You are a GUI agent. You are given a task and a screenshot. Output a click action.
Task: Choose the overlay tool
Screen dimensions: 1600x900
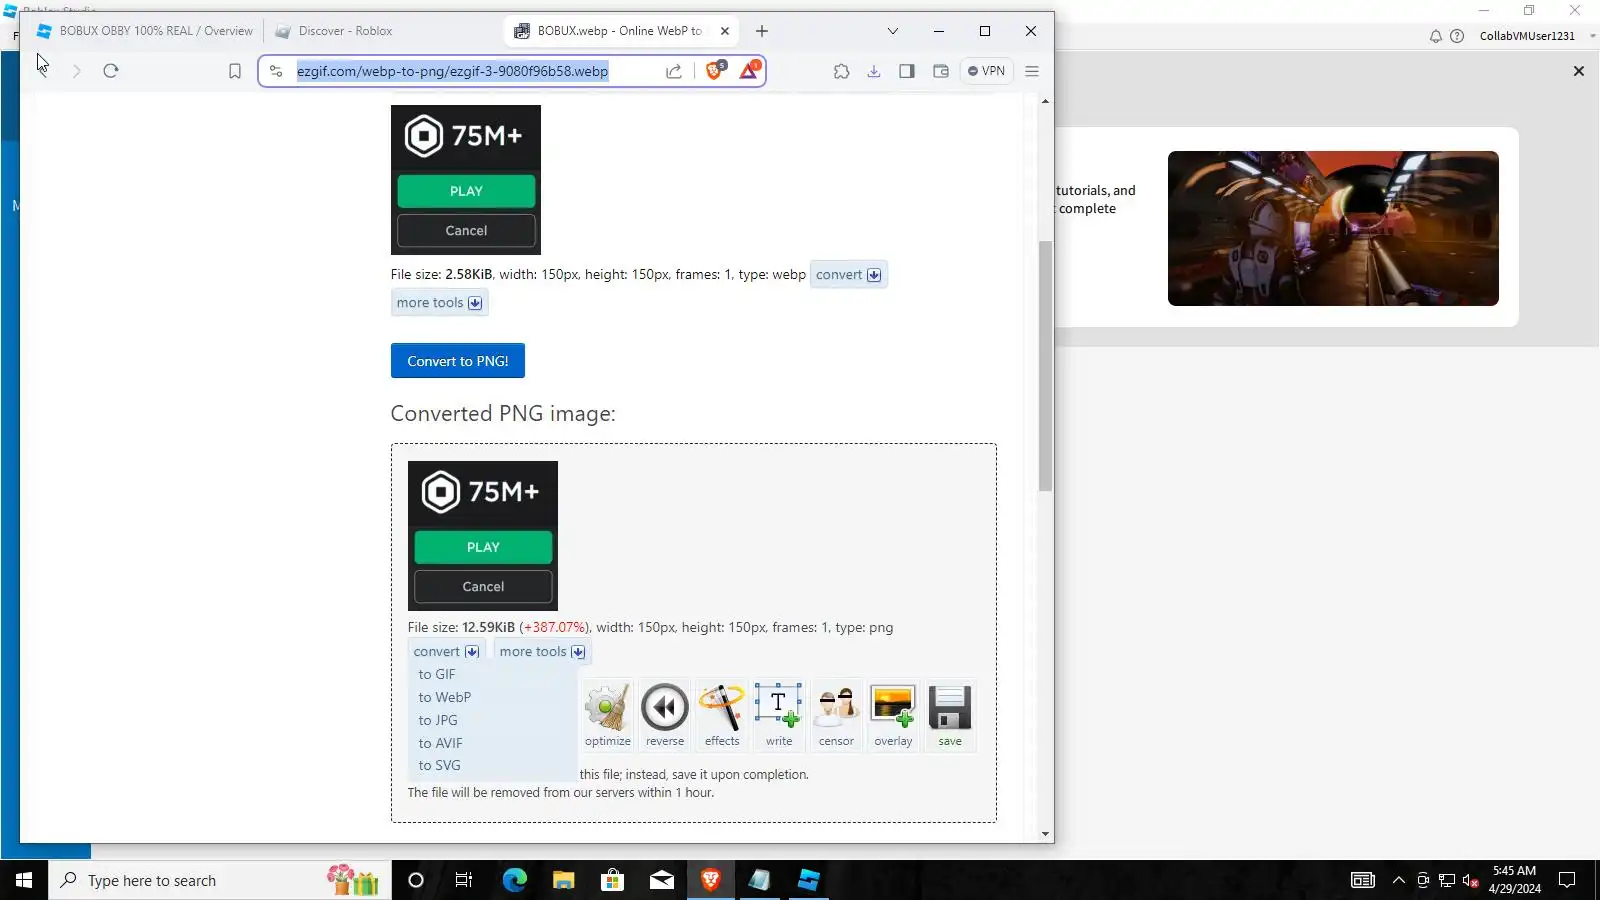(893, 715)
